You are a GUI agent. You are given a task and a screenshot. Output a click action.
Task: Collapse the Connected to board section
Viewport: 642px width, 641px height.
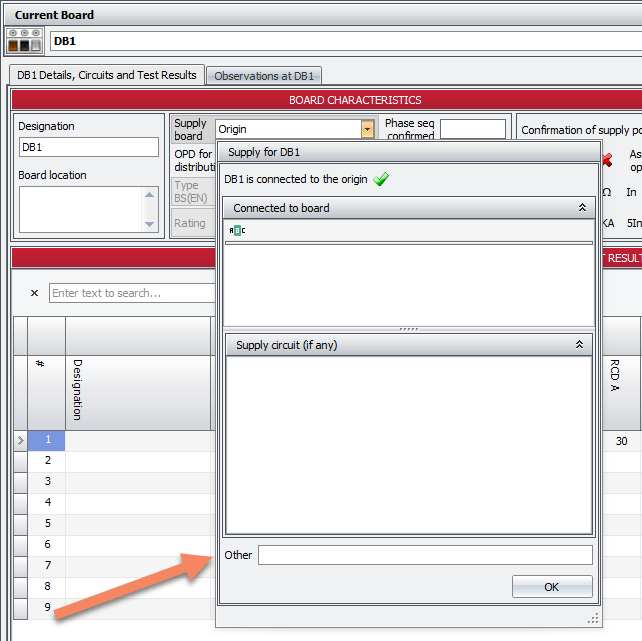tap(582, 208)
